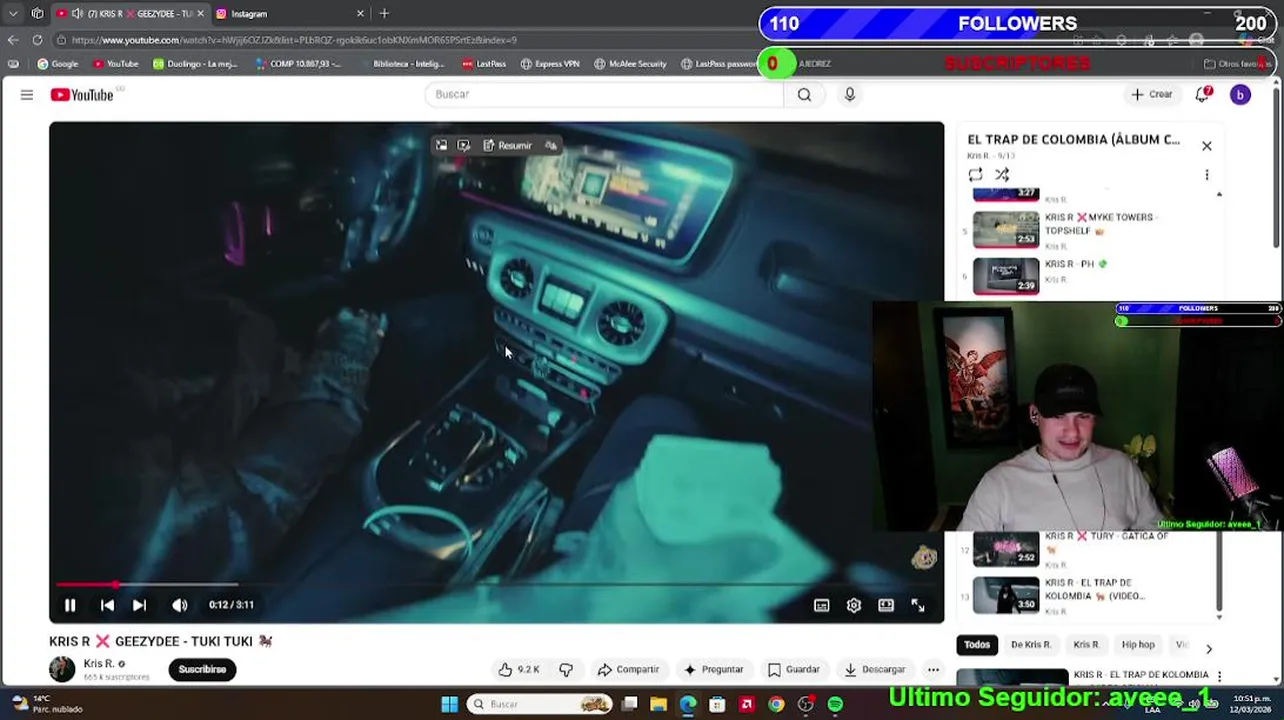
Task: Select the Kris R filter chip
Action: 1086,645
